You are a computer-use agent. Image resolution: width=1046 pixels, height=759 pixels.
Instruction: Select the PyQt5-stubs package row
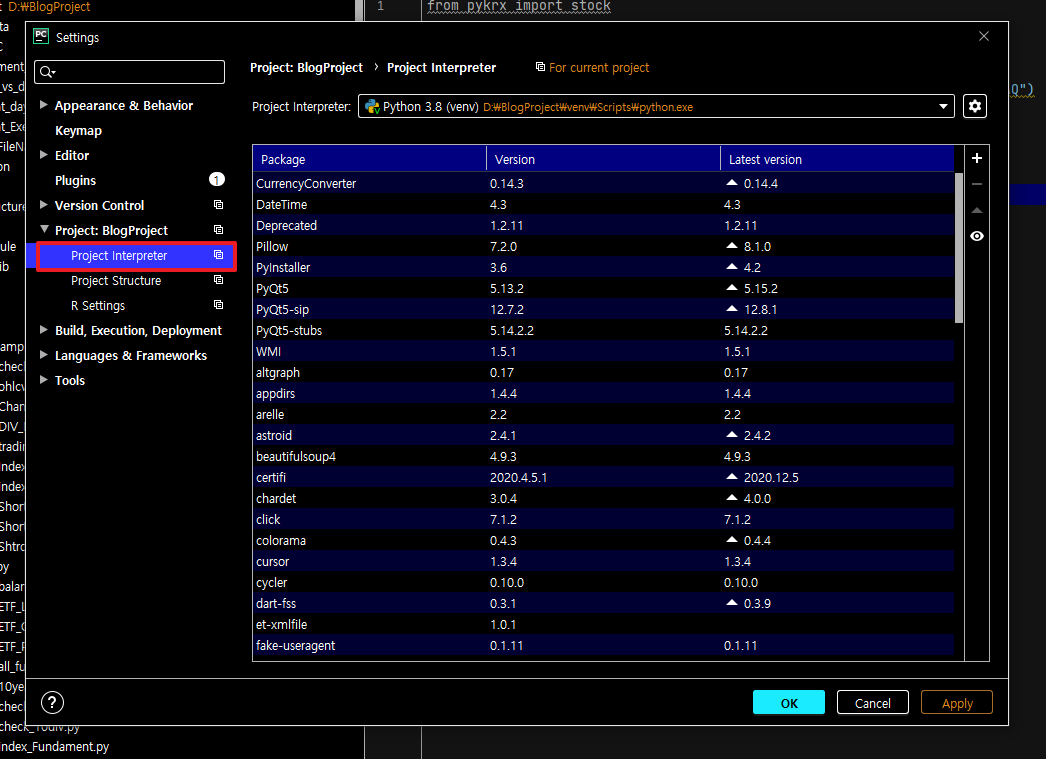[x=604, y=330]
